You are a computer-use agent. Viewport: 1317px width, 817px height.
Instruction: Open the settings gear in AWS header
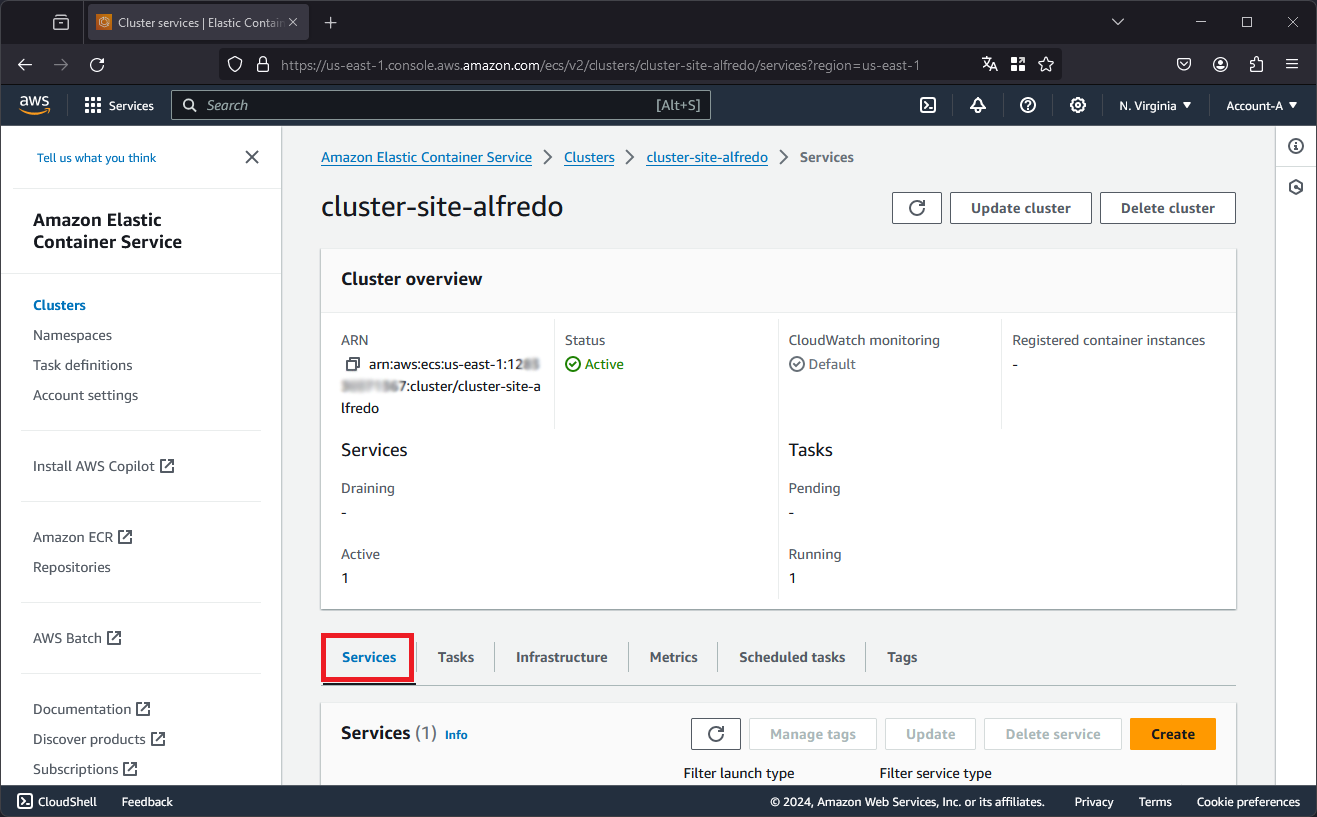coord(1078,105)
